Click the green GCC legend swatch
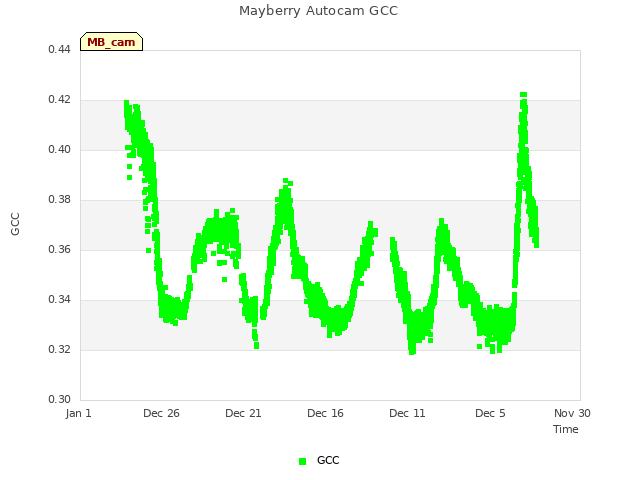 coord(302,461)
